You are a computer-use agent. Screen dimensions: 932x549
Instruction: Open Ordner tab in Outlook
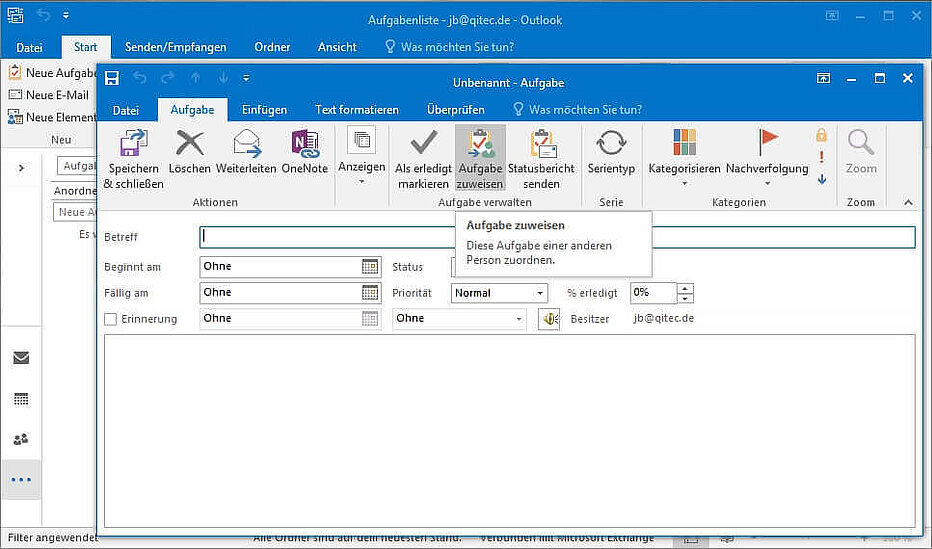(272, 48)
